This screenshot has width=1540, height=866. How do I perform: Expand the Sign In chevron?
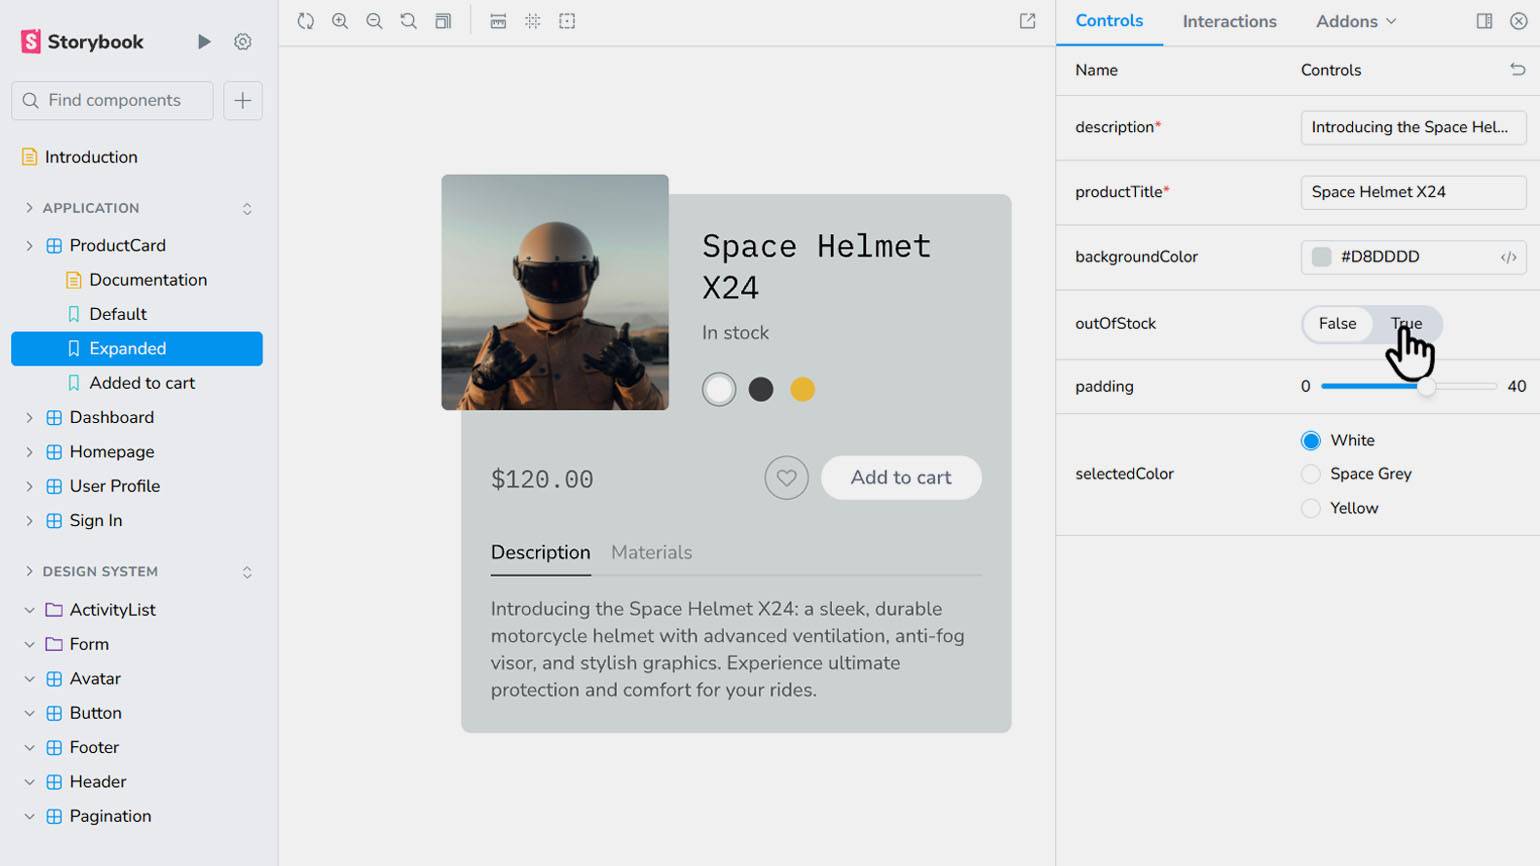point(29,520)
